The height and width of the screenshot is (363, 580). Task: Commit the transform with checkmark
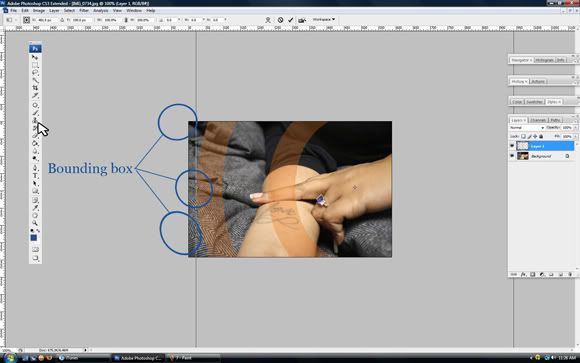291,20
